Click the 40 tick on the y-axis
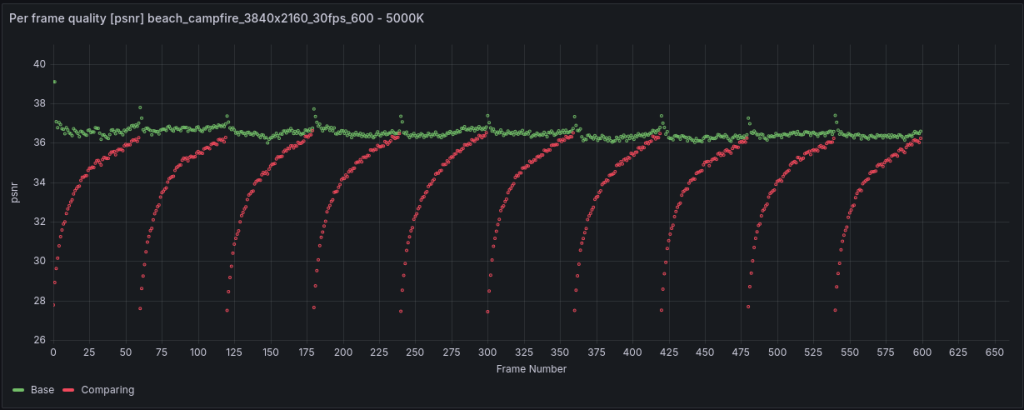The height and width of the screenshot is (410, 1024). (40, 64)
